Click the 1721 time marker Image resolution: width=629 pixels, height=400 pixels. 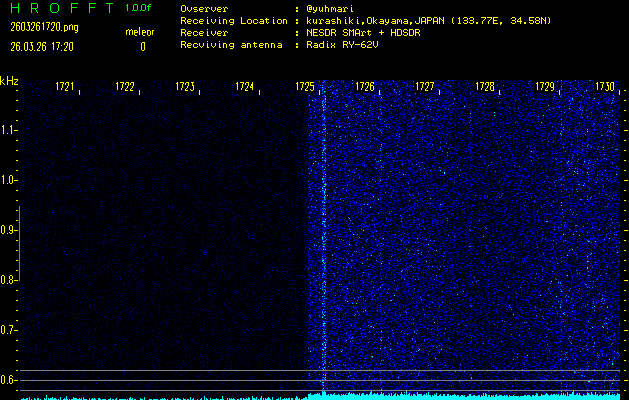point(65,86)
